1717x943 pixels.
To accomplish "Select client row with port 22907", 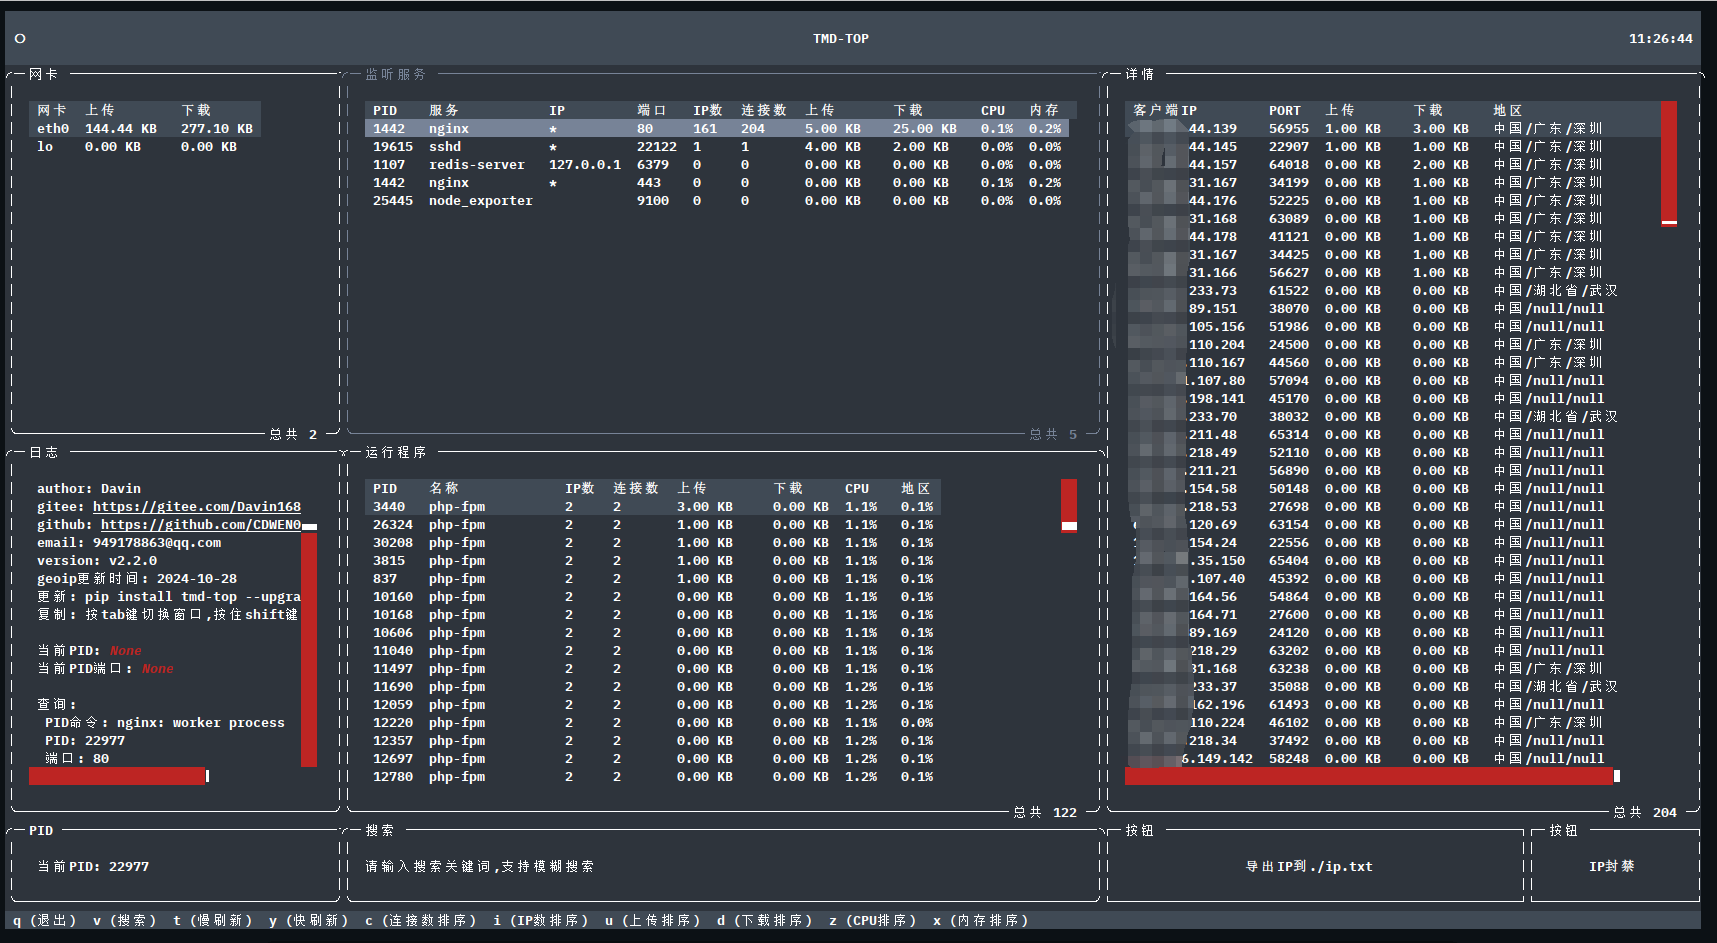I will tap(1393, 147).
